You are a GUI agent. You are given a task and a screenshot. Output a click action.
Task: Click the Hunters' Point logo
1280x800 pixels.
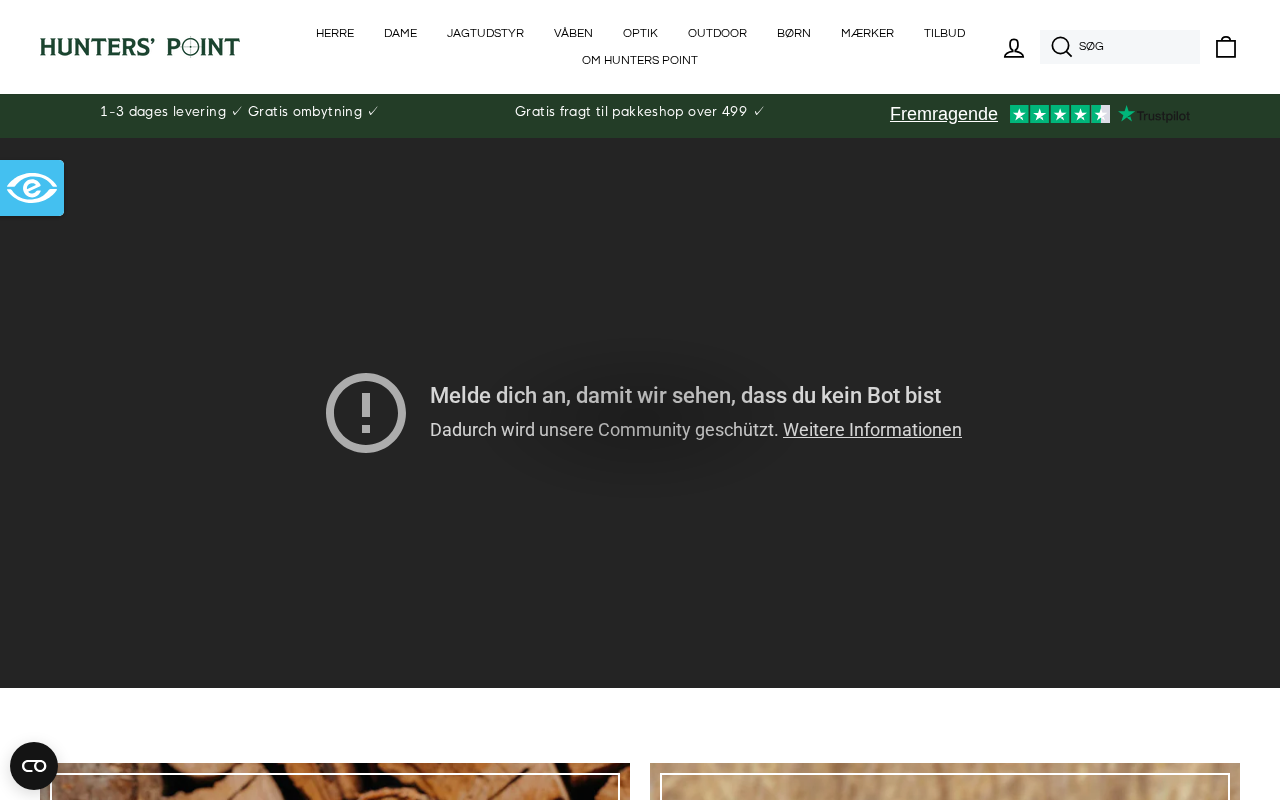click(x=140, y=47)
